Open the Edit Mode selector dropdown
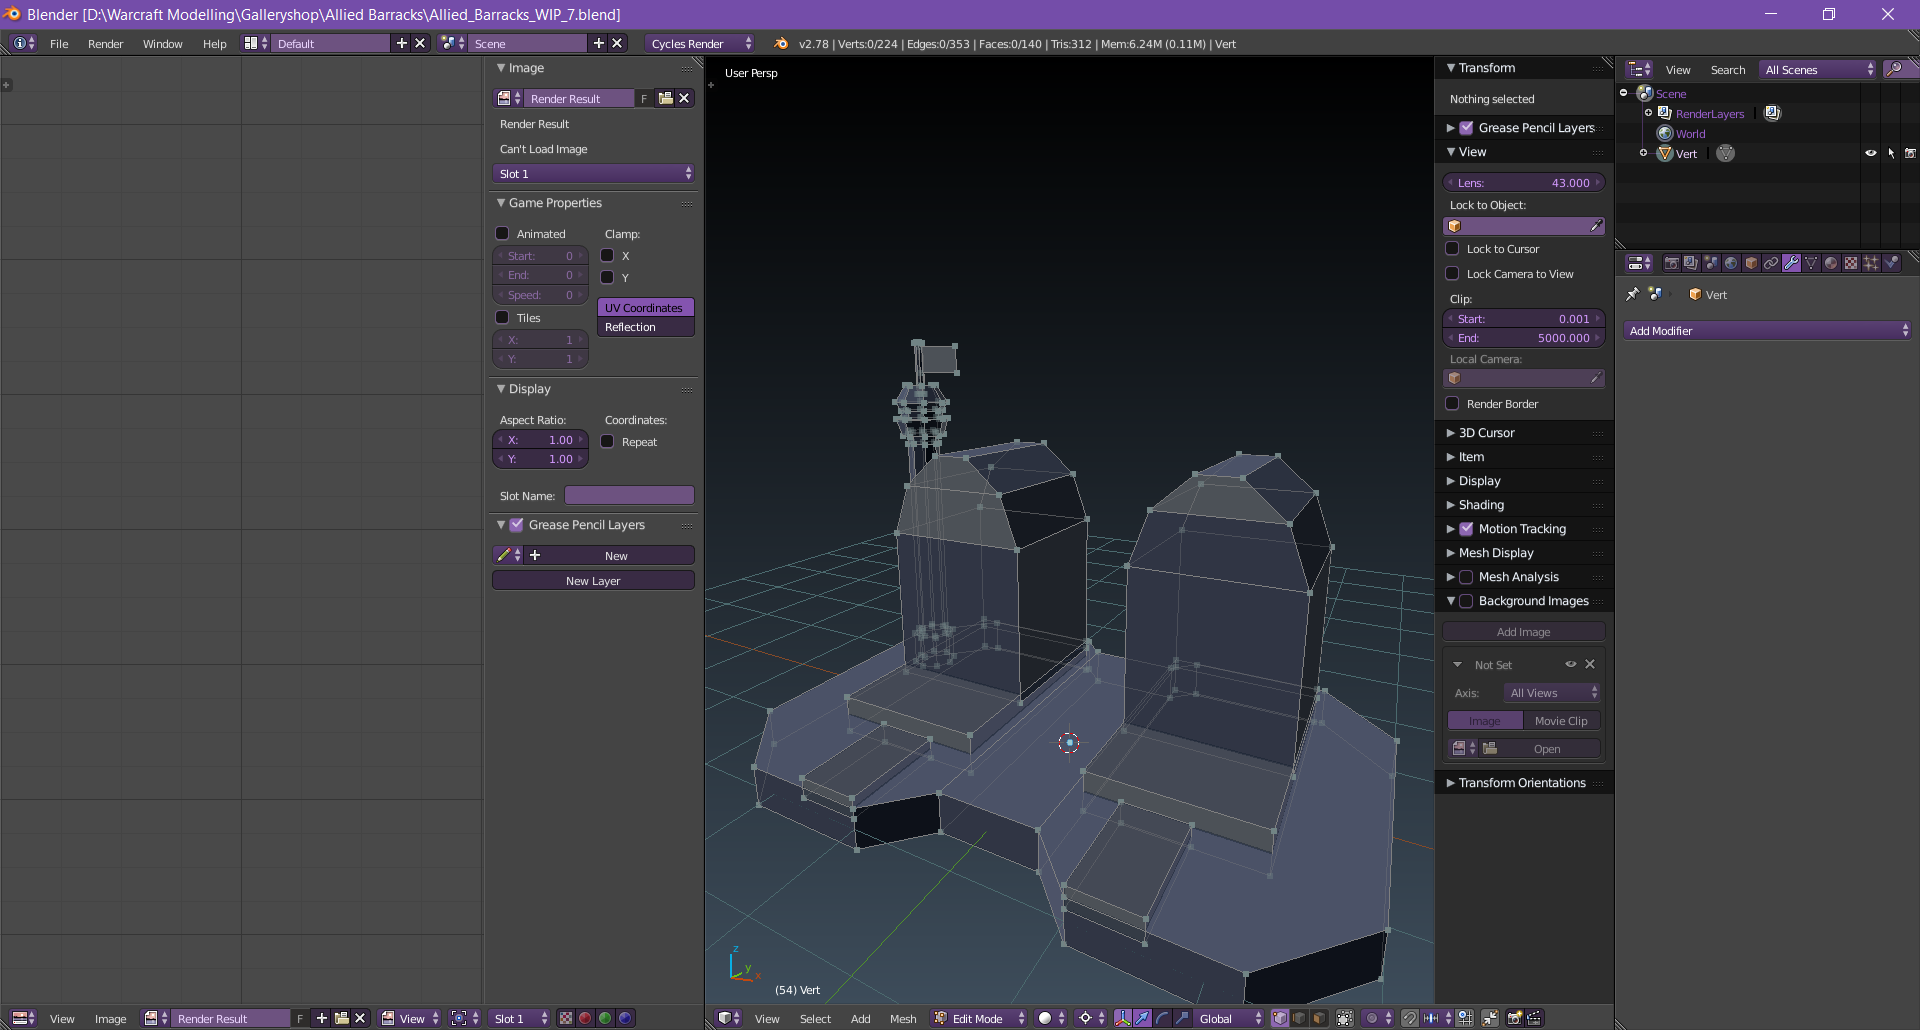Viewport: 1920px width, 1030px height. (x=979, y=1018)
